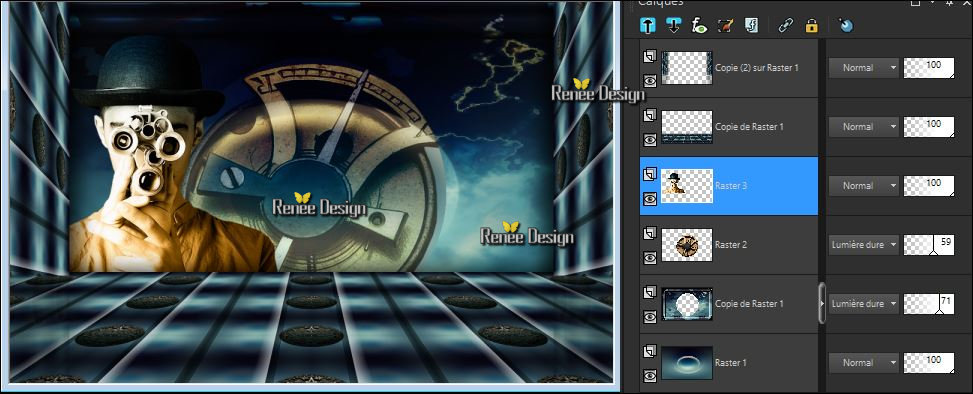973x394 pixels.
Task: Click the auto-hide pin of Calques panel
Action: click(949, 2)
